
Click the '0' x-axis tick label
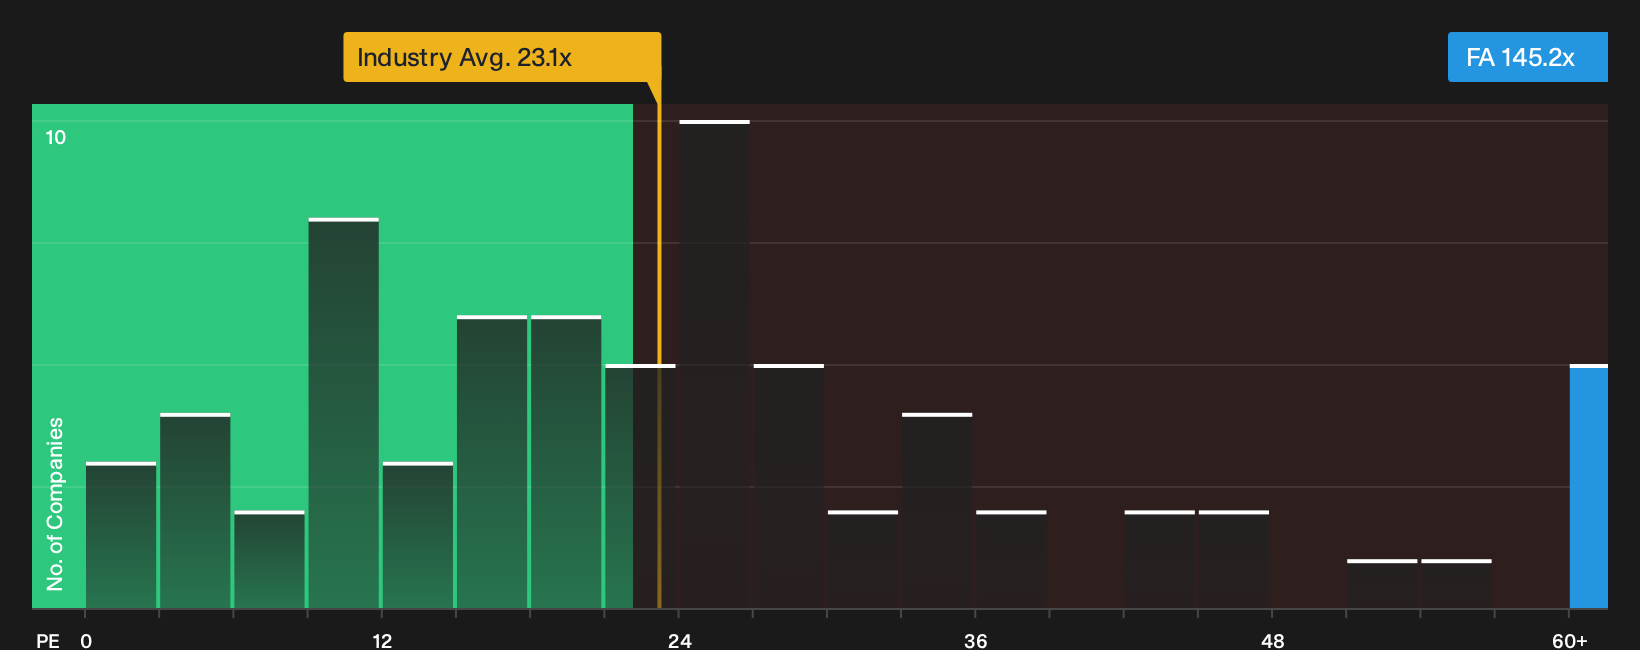click(x=86, y=640)
